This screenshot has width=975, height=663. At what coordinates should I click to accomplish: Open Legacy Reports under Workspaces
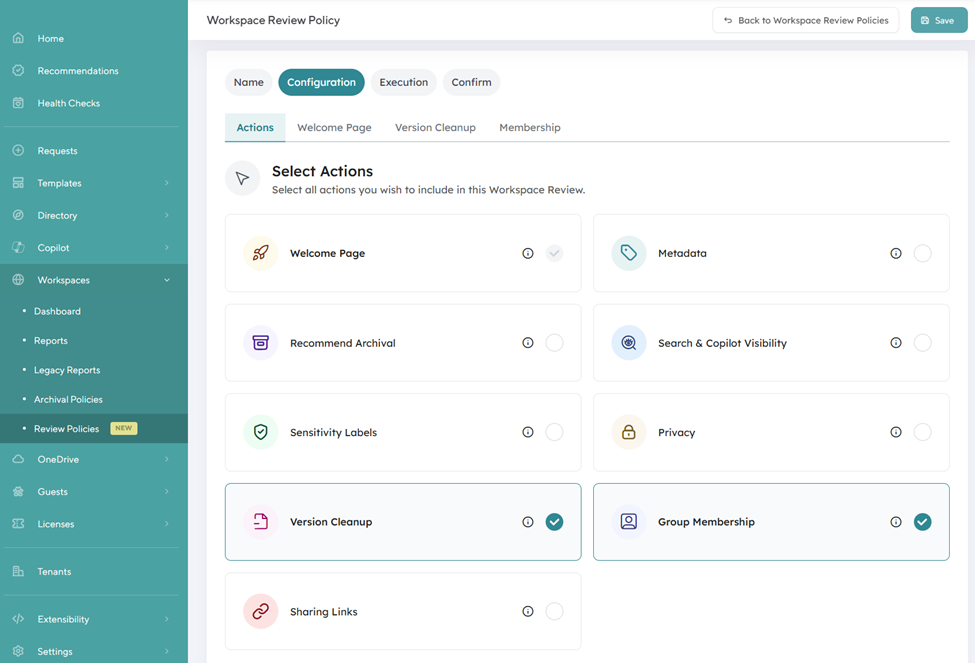[67, 370]
